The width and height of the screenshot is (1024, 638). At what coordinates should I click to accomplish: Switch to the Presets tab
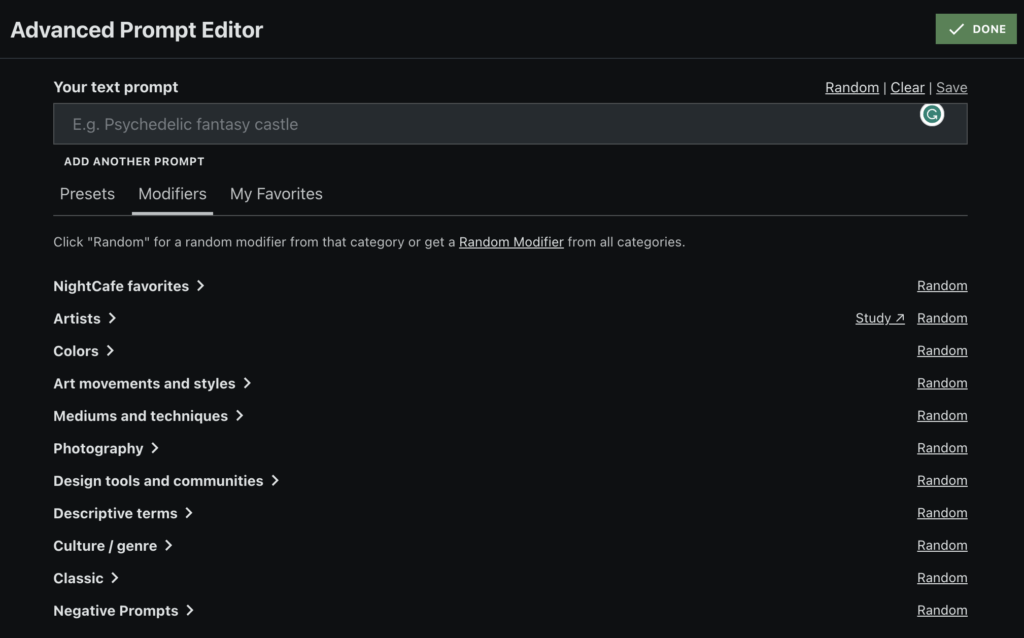pyautogui.click(x=87, y=194)
